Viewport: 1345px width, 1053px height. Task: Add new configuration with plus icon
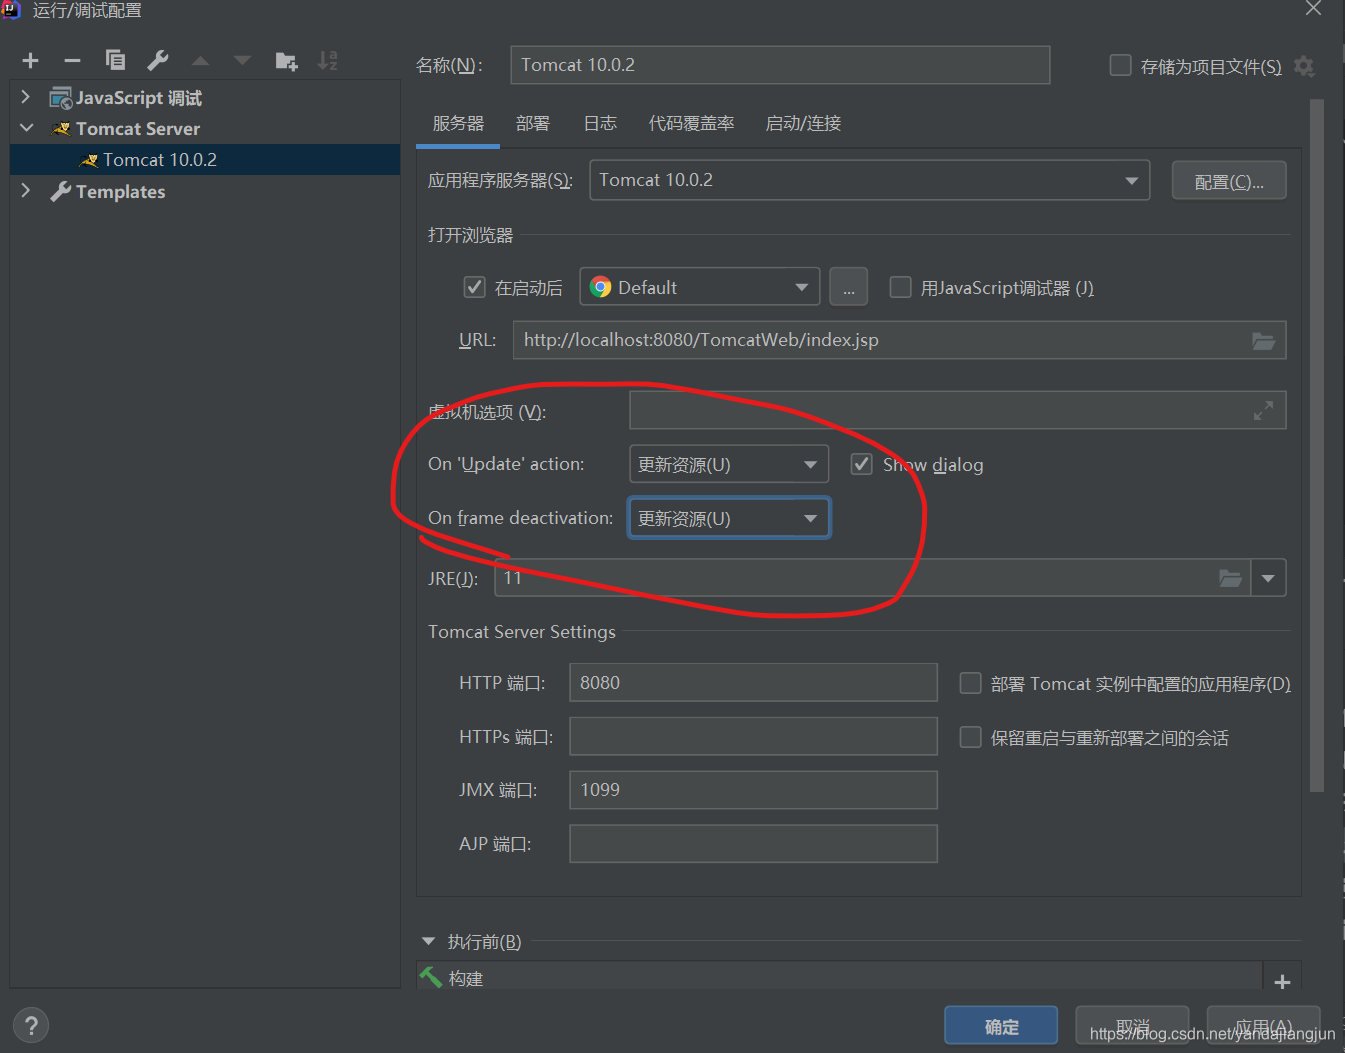coord(30,61)
